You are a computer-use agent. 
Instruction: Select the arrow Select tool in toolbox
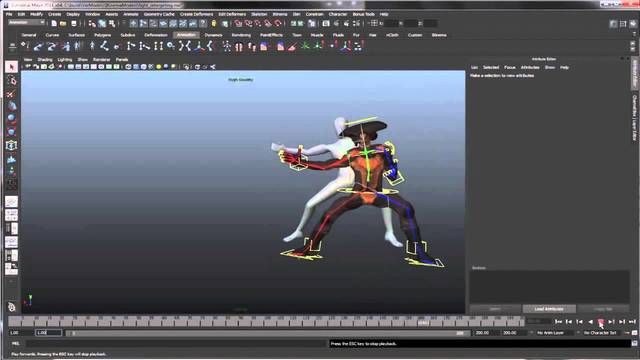pos(11,67)
